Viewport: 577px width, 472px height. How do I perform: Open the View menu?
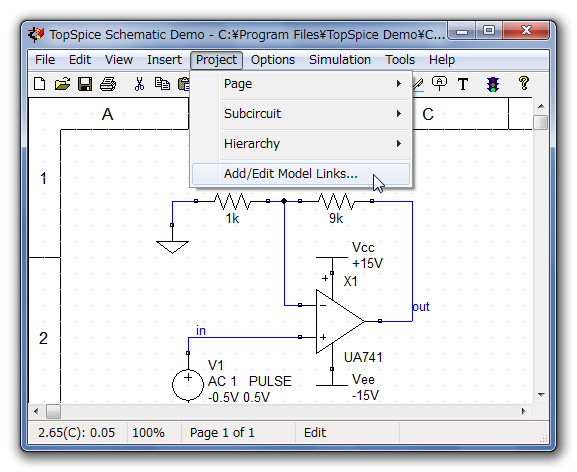coord(118,60)
